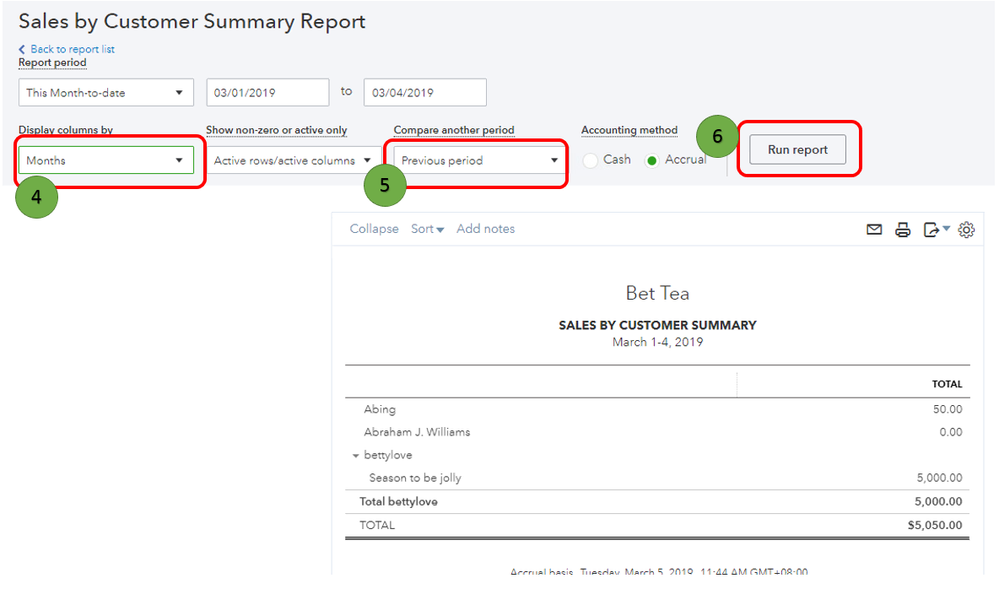Open the Abraham J. Williams row
The height and width of the screenshot is (595, 999).
click(417, 432)
